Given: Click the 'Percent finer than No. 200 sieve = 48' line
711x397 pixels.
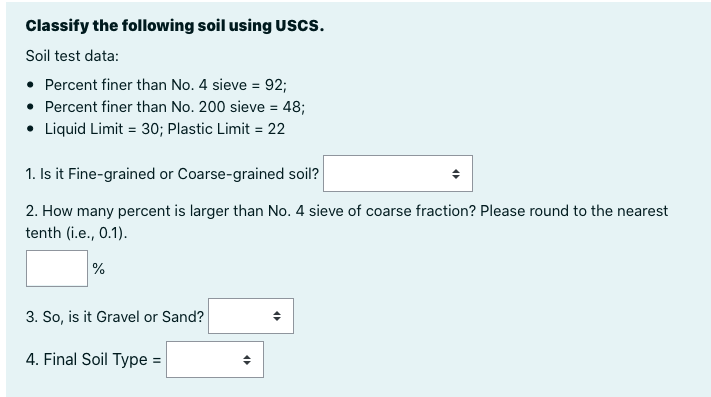Looking at the screenshot, I should 175,107.
